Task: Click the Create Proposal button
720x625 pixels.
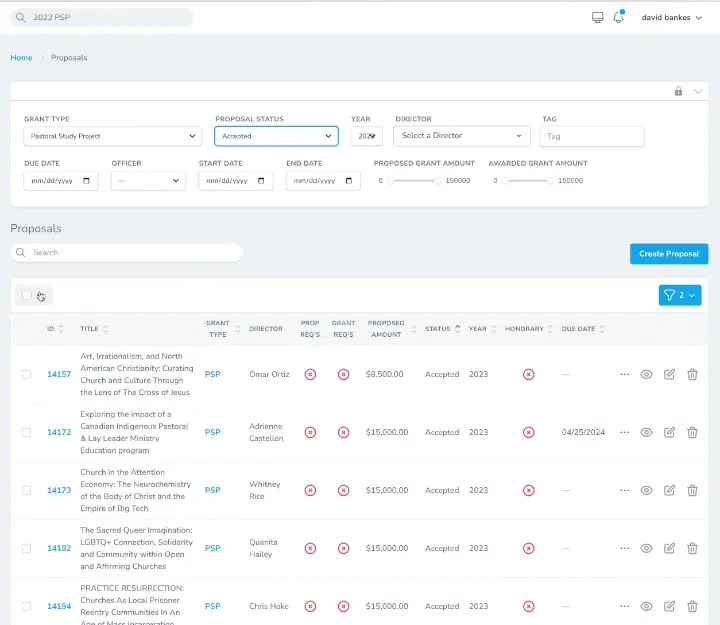Action: pos(669,254)
